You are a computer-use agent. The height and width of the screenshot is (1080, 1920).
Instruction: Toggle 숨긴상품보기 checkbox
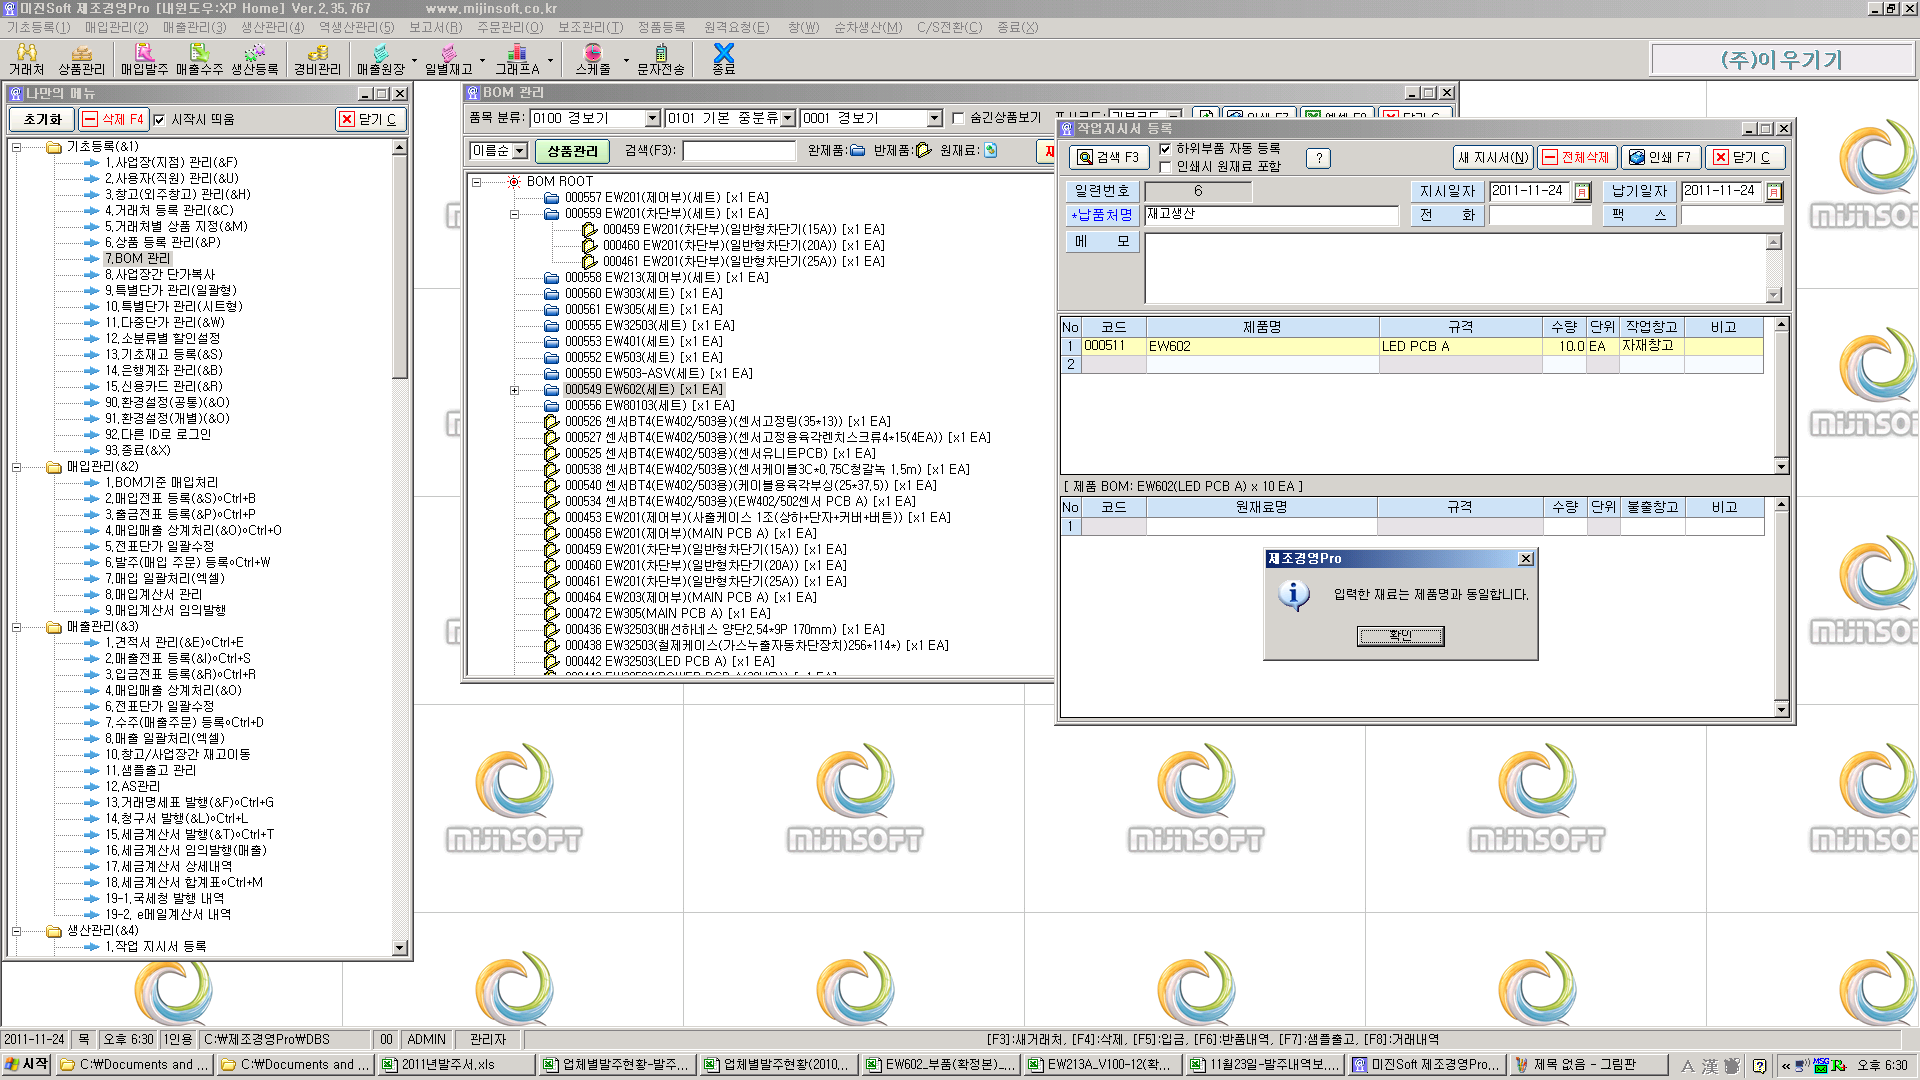coord(958,118)
